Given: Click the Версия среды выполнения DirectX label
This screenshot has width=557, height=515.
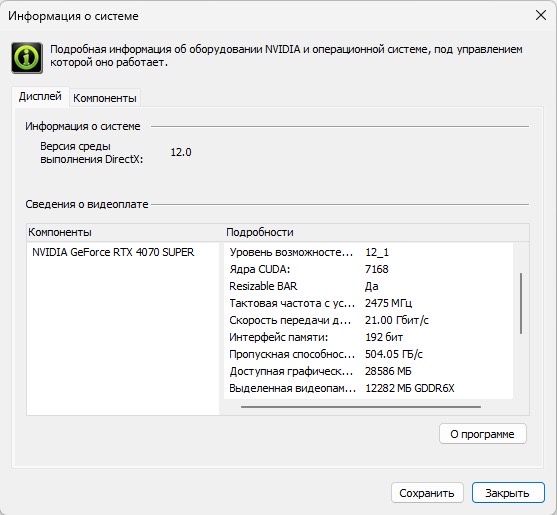Looking at the screenshot, I should coord(91,153).
